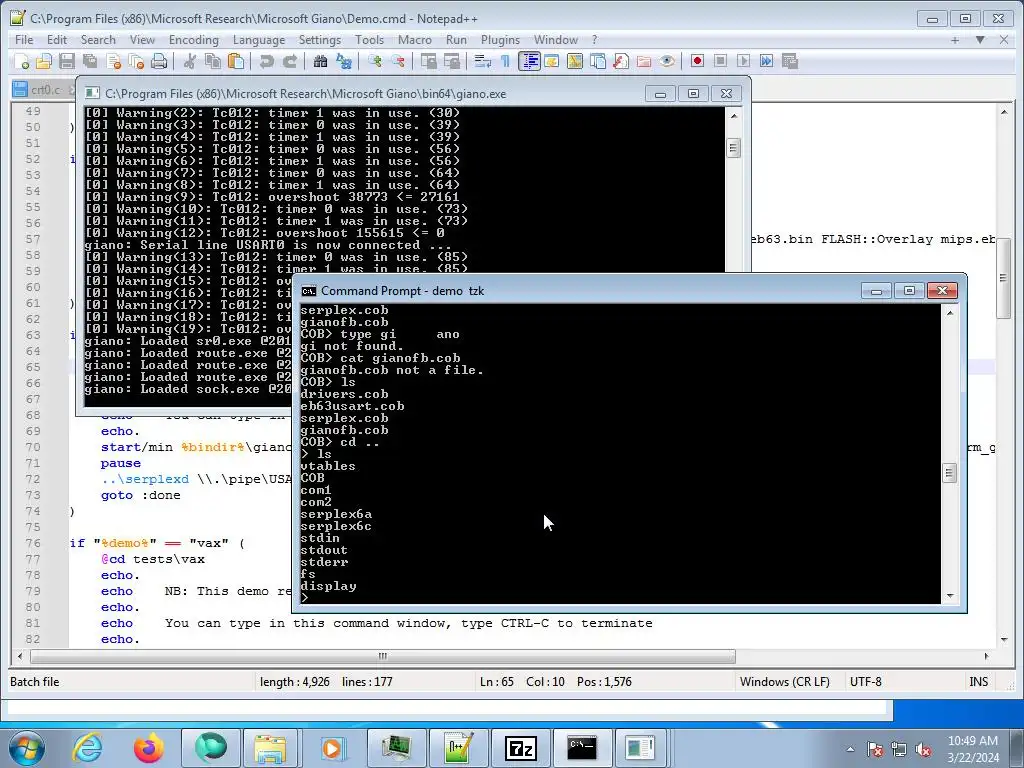Click the Copy toolbar icon
Image resolution: width=1024 pixels, height=768 pixels.
point(213,61)
